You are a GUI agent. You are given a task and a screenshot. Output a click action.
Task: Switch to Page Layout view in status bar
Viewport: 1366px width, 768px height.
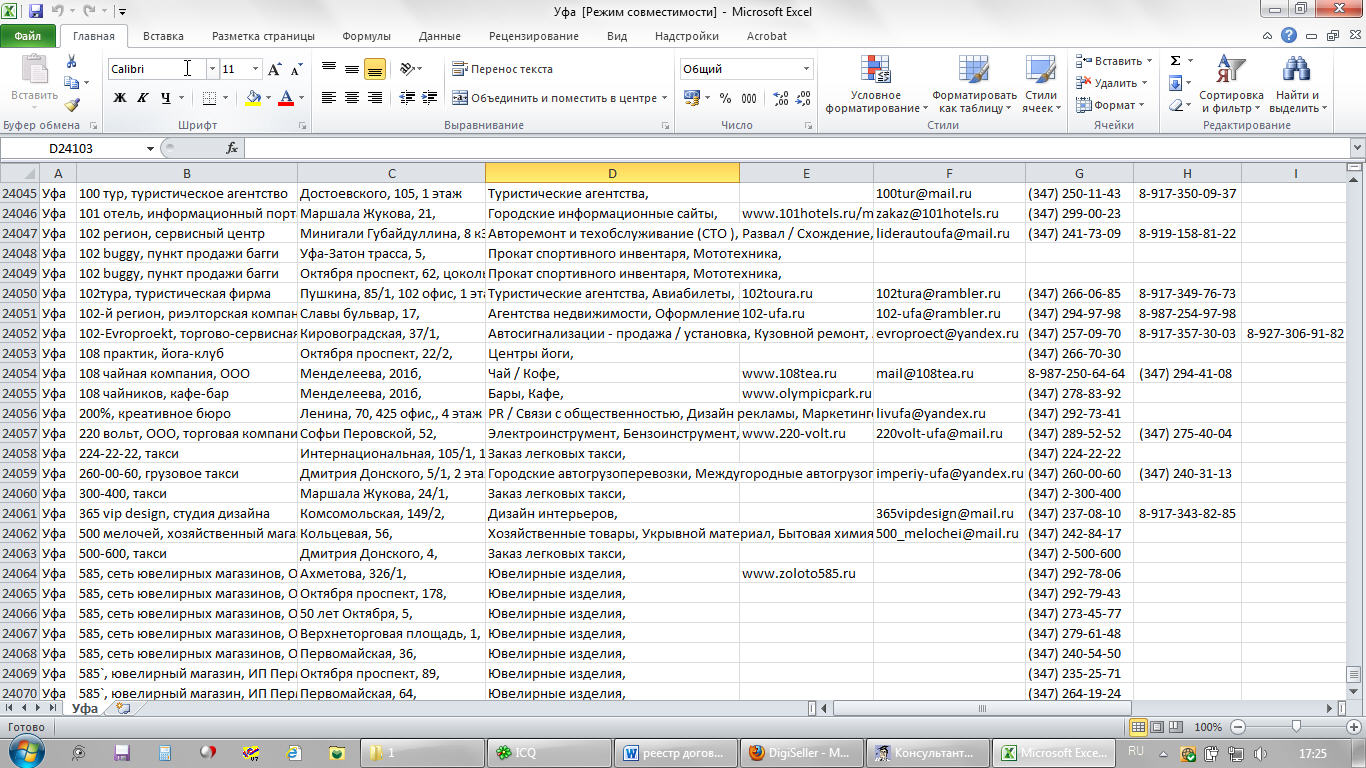(x=1158, y=727)
